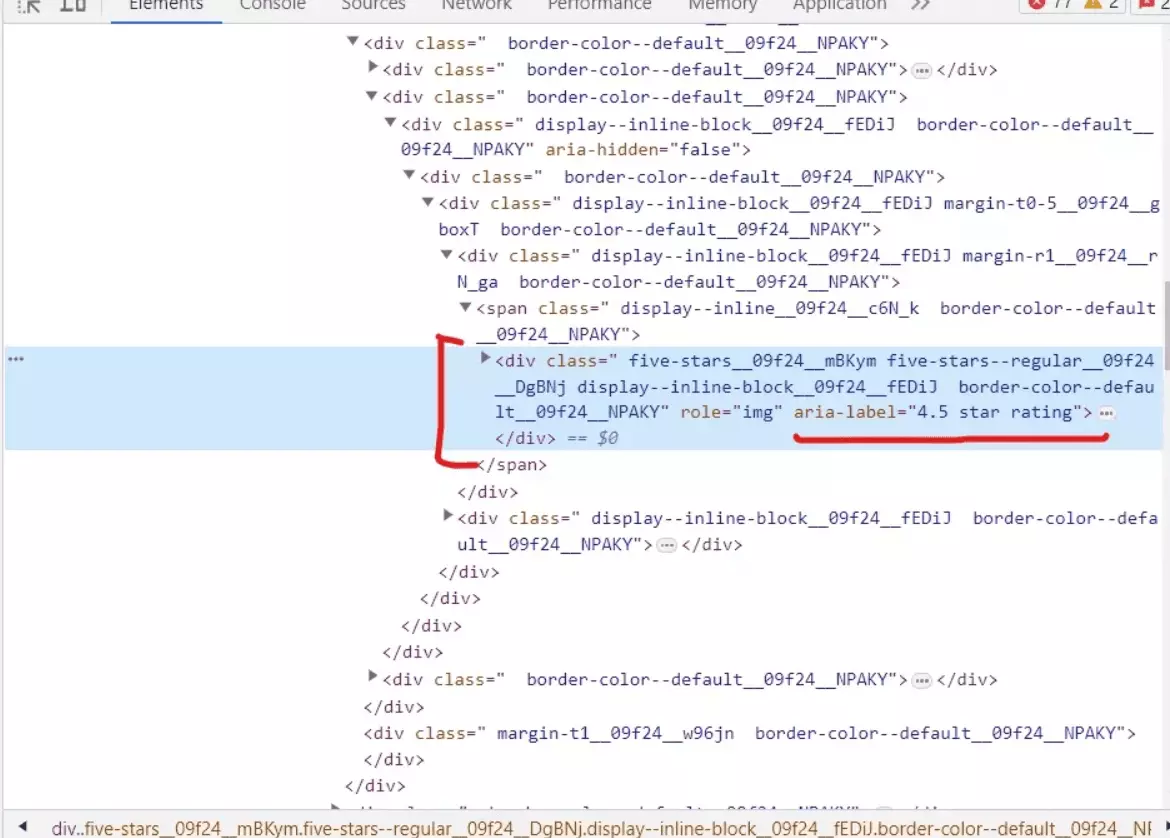Expand the collapsed div below the five-stars span
Screen dimensions: 1170x838
tap(448, 516)
